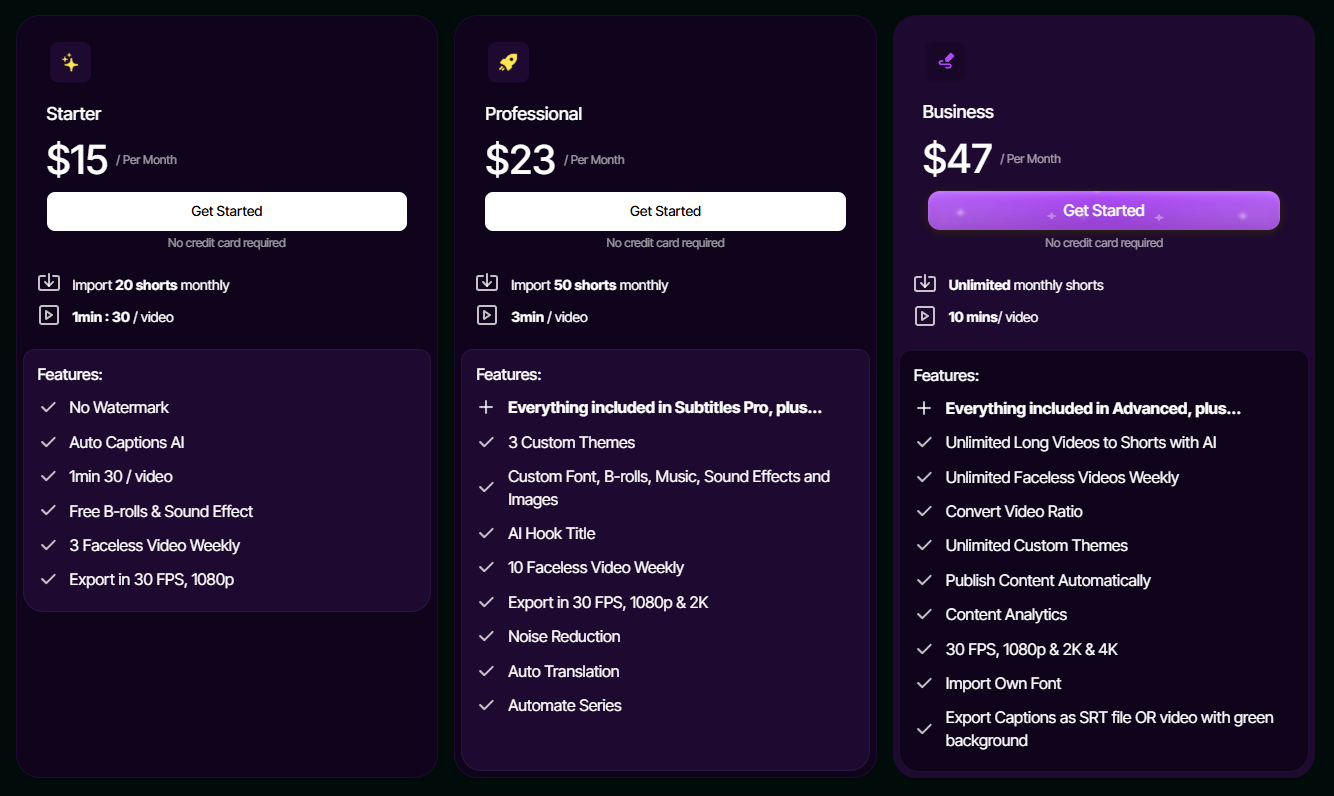Click checkmark beside Noise Reduction

click(x=487, y=637)
